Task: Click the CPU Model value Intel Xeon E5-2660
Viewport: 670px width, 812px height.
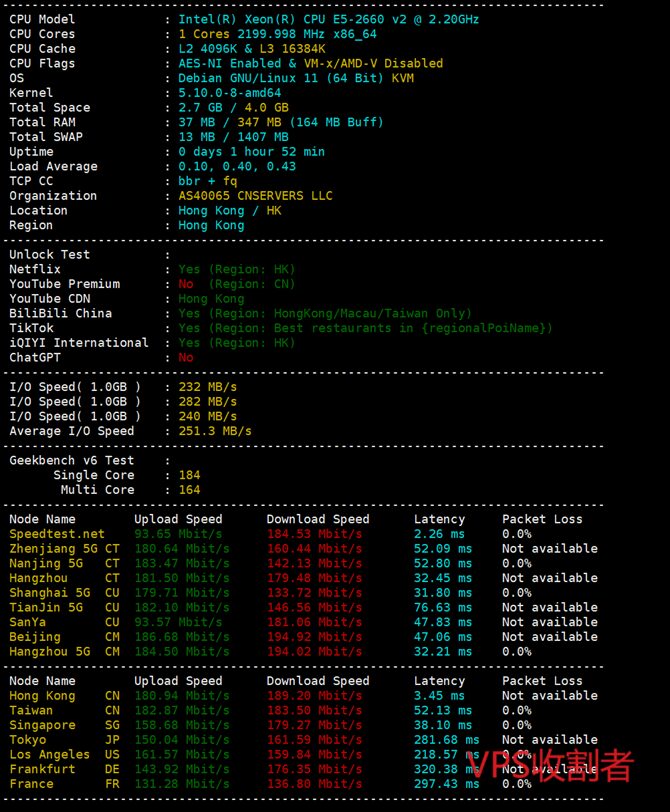Action: (328, 19)
